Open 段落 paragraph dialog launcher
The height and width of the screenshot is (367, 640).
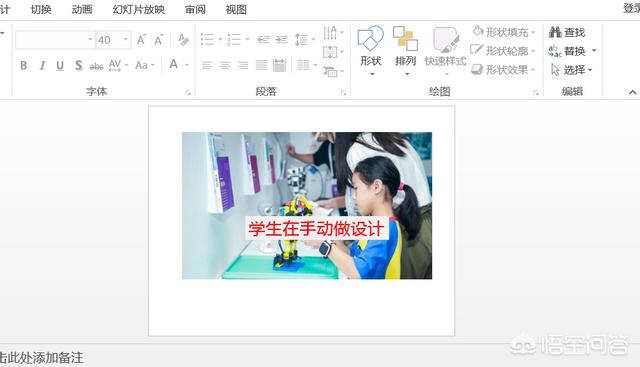[x=343, y=93]
